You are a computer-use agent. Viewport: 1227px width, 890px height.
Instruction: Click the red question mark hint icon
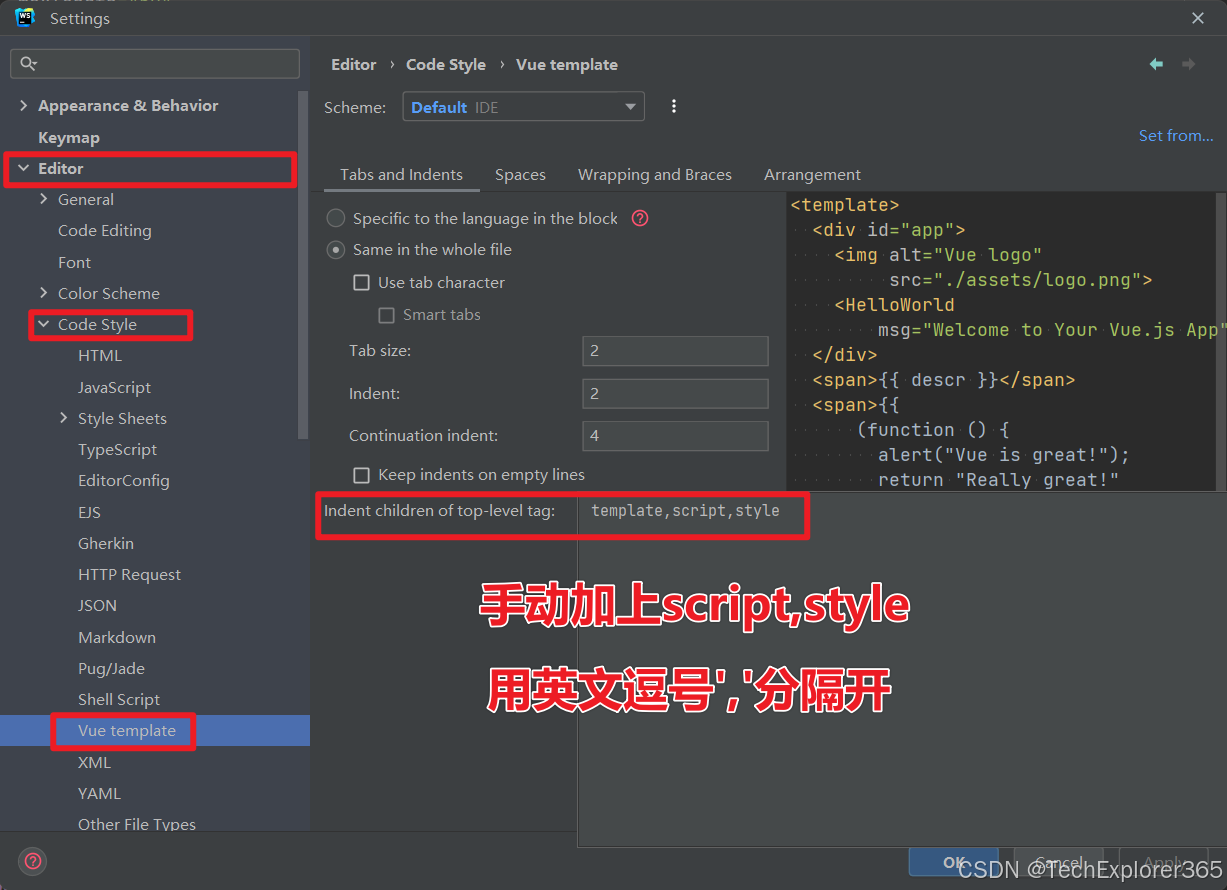(640, 218)
